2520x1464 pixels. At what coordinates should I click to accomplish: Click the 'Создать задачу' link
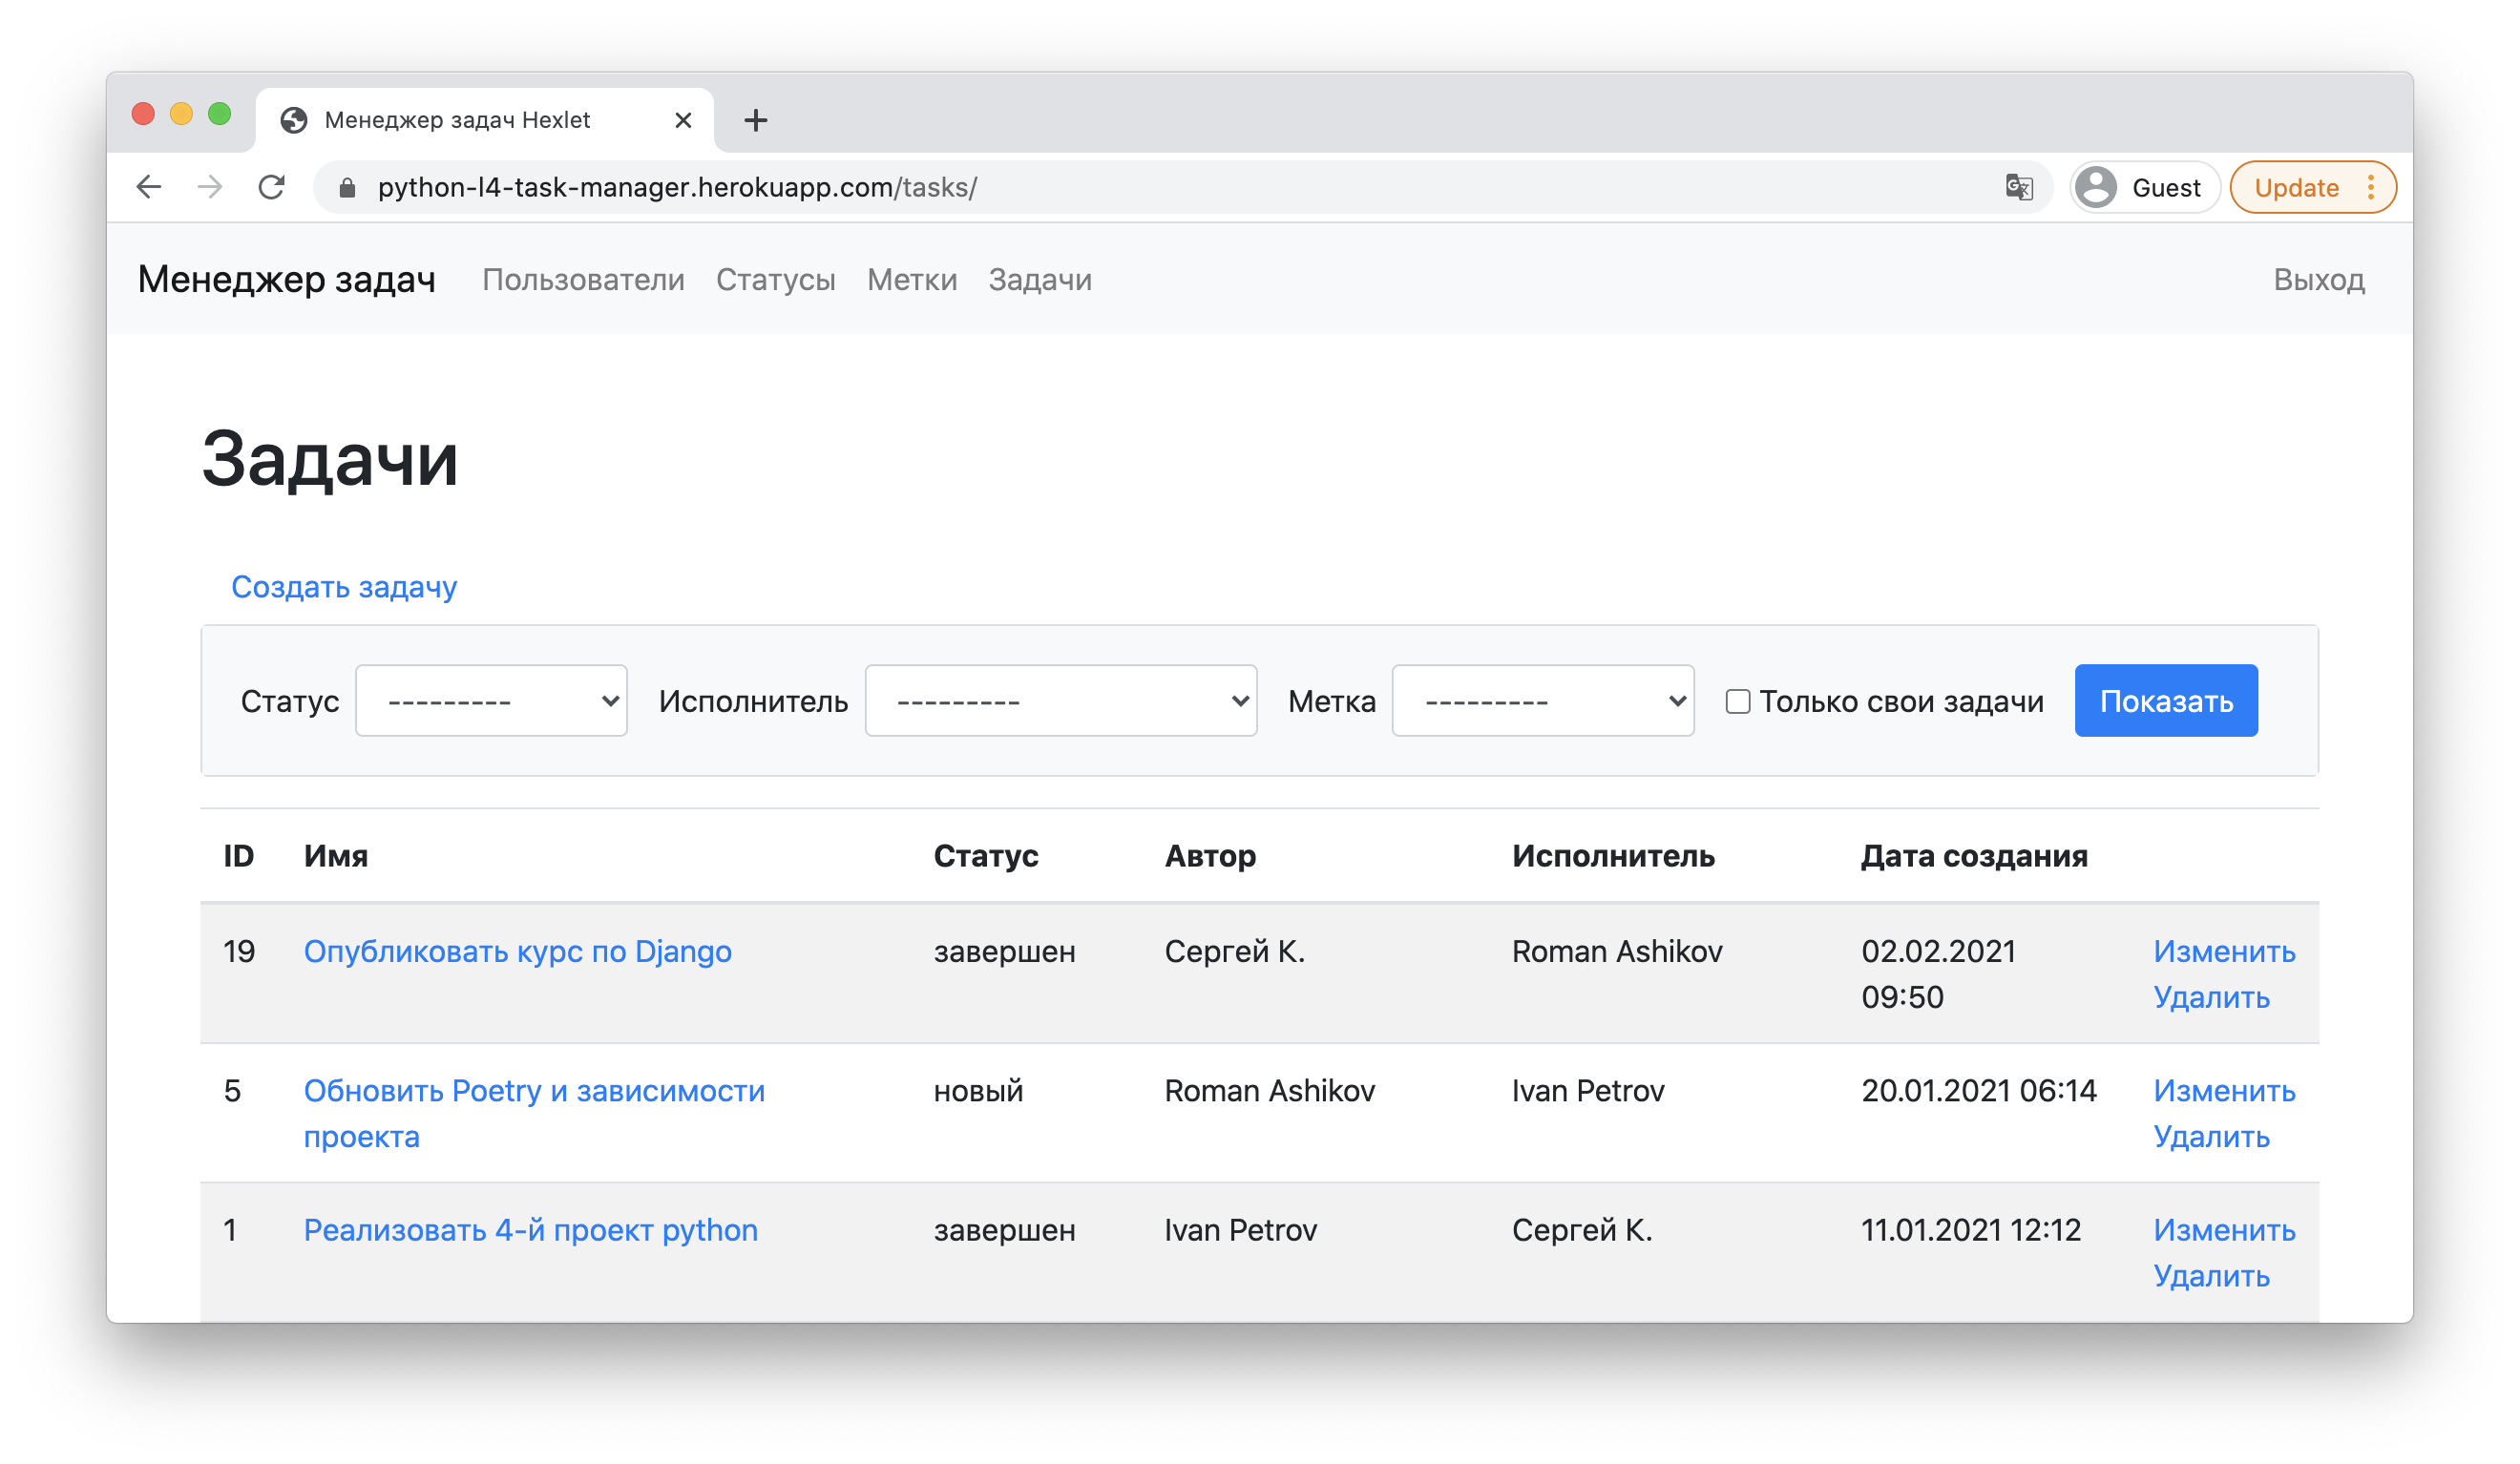344,587
